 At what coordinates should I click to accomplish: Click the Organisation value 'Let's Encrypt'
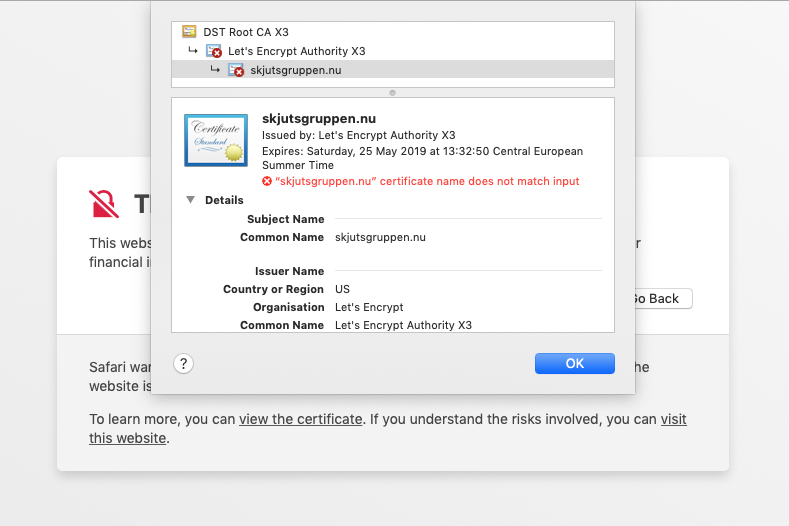(369, 307)
